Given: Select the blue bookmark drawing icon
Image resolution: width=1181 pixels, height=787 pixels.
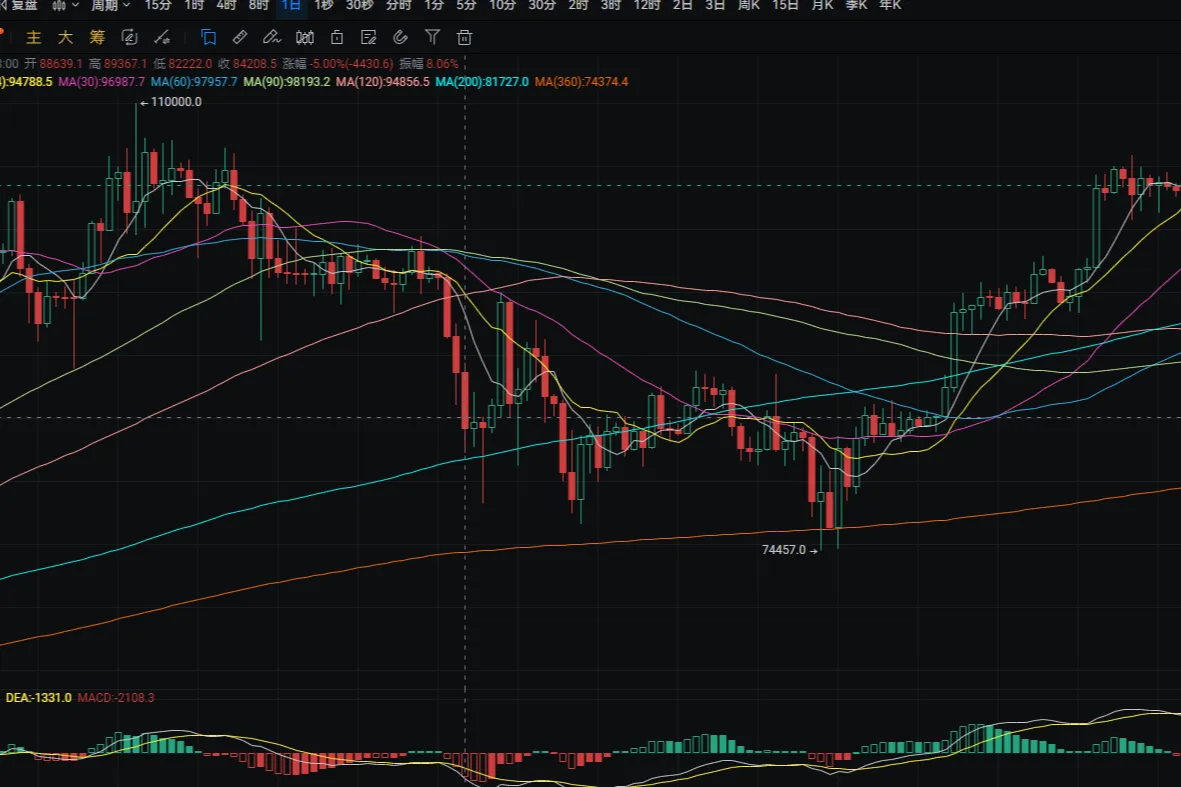Looking at the screenshot, I should [209, 37].
